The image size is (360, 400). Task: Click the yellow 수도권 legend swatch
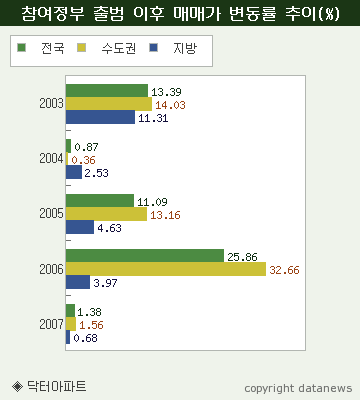click(81, 48)
